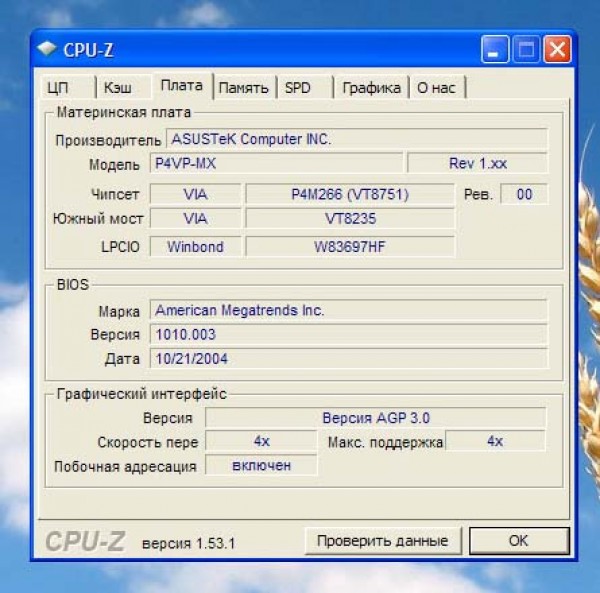Click the chipset vendor VIA field
Viewport: 600px width, 593px height.
tap(196, 194)
